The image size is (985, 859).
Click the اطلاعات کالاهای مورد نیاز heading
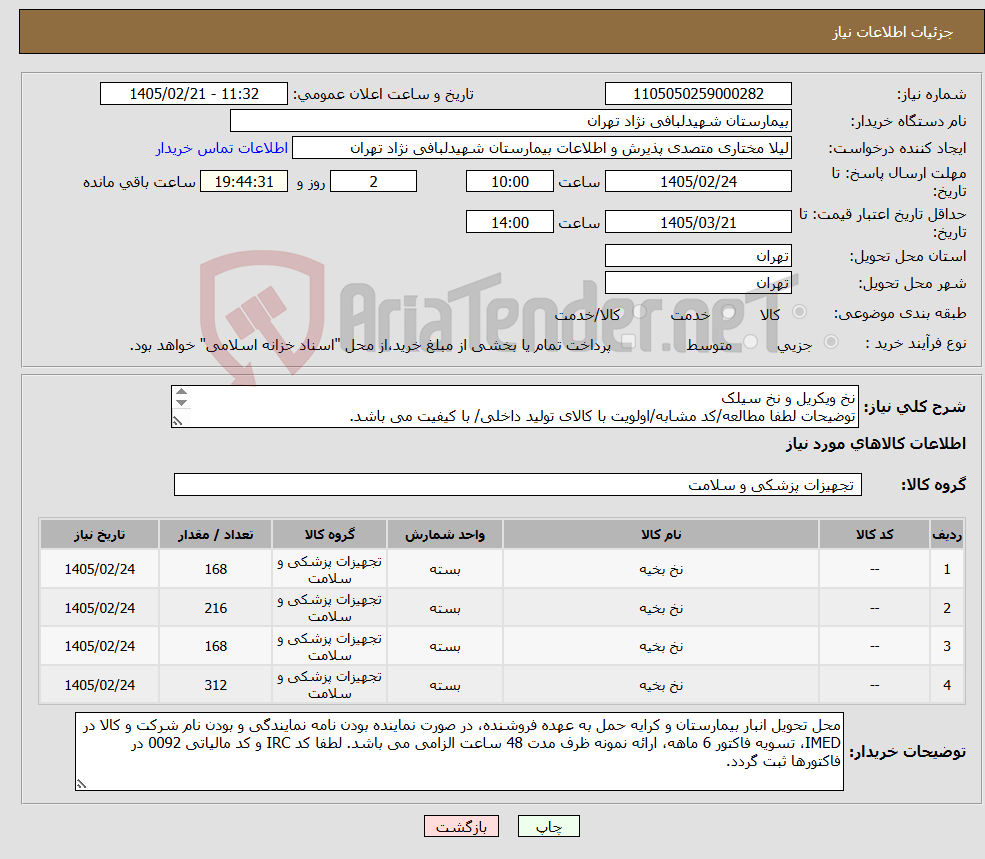click(x=876, y=444)
